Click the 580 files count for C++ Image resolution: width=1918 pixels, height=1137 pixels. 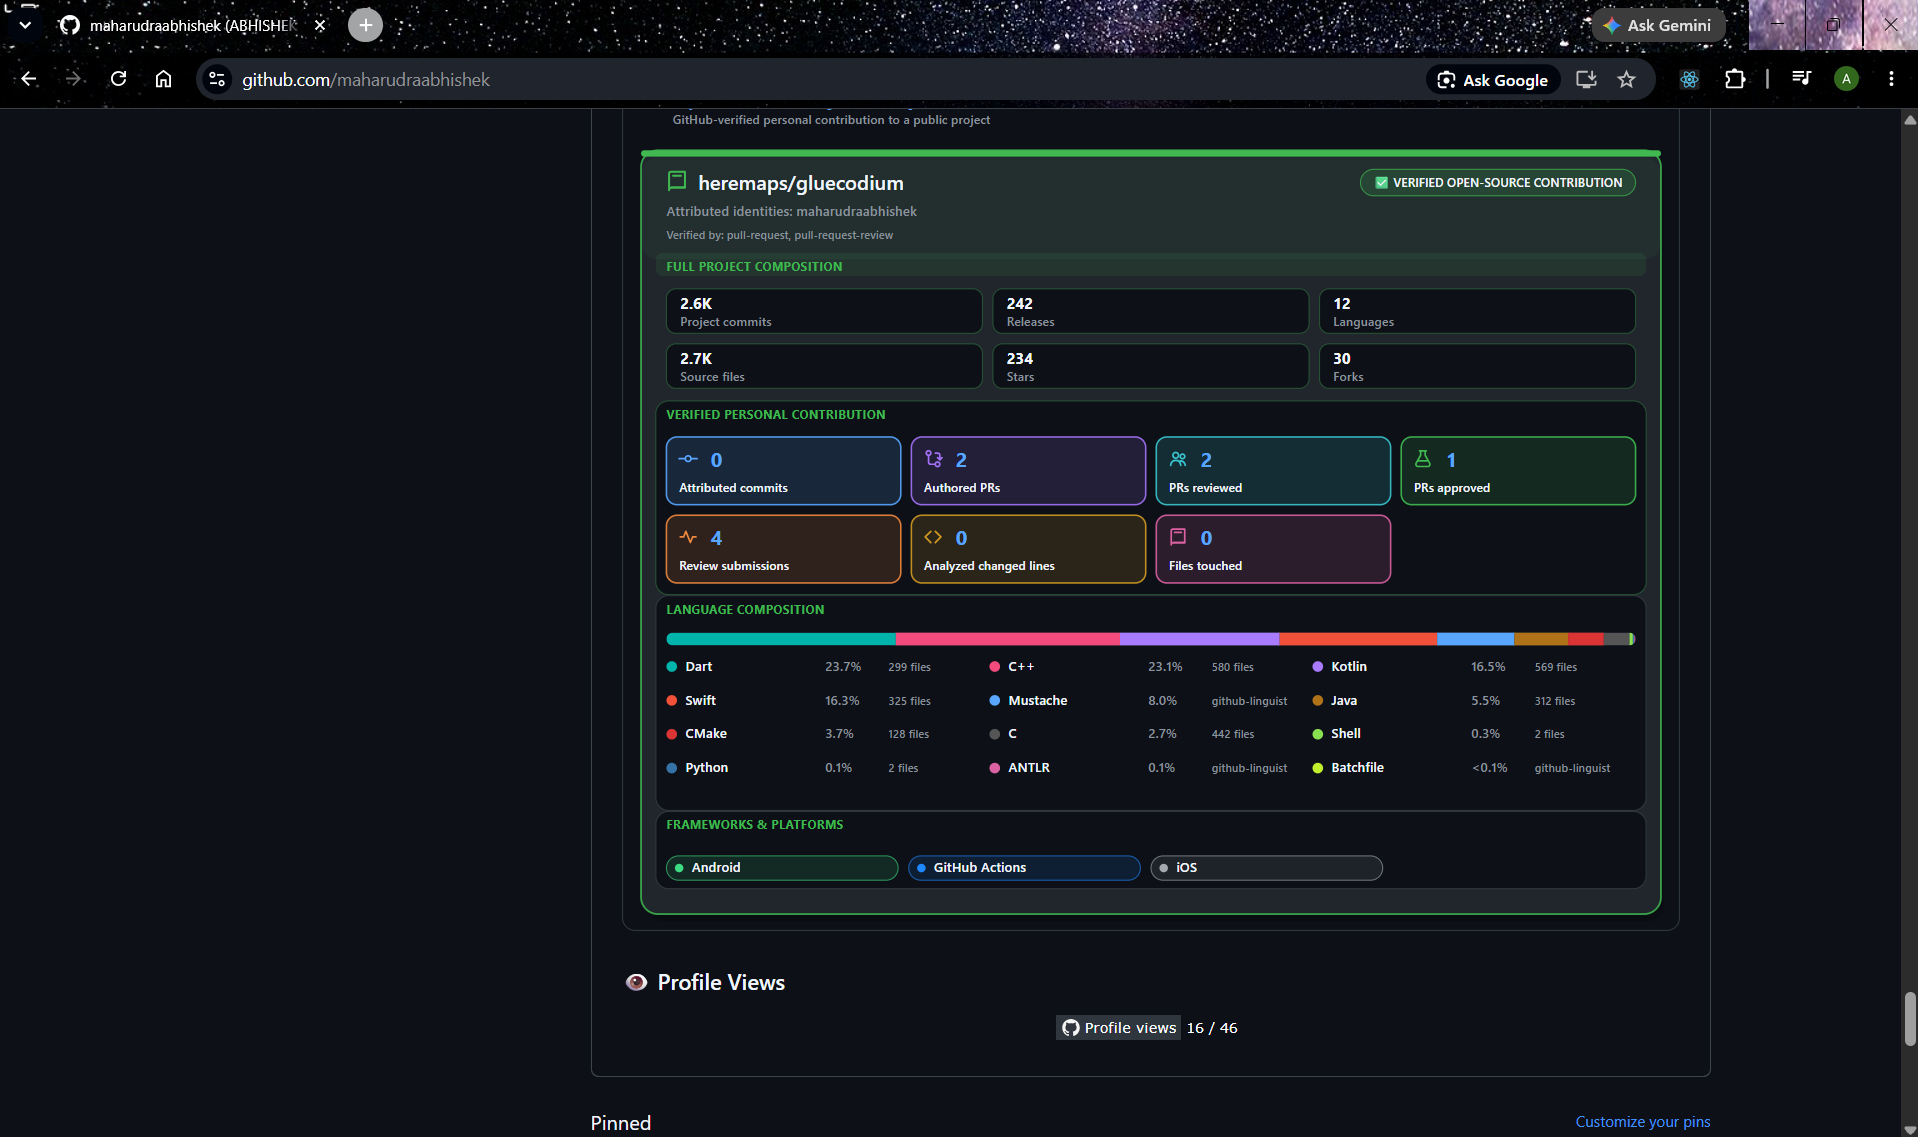[x=1232, y=667]
